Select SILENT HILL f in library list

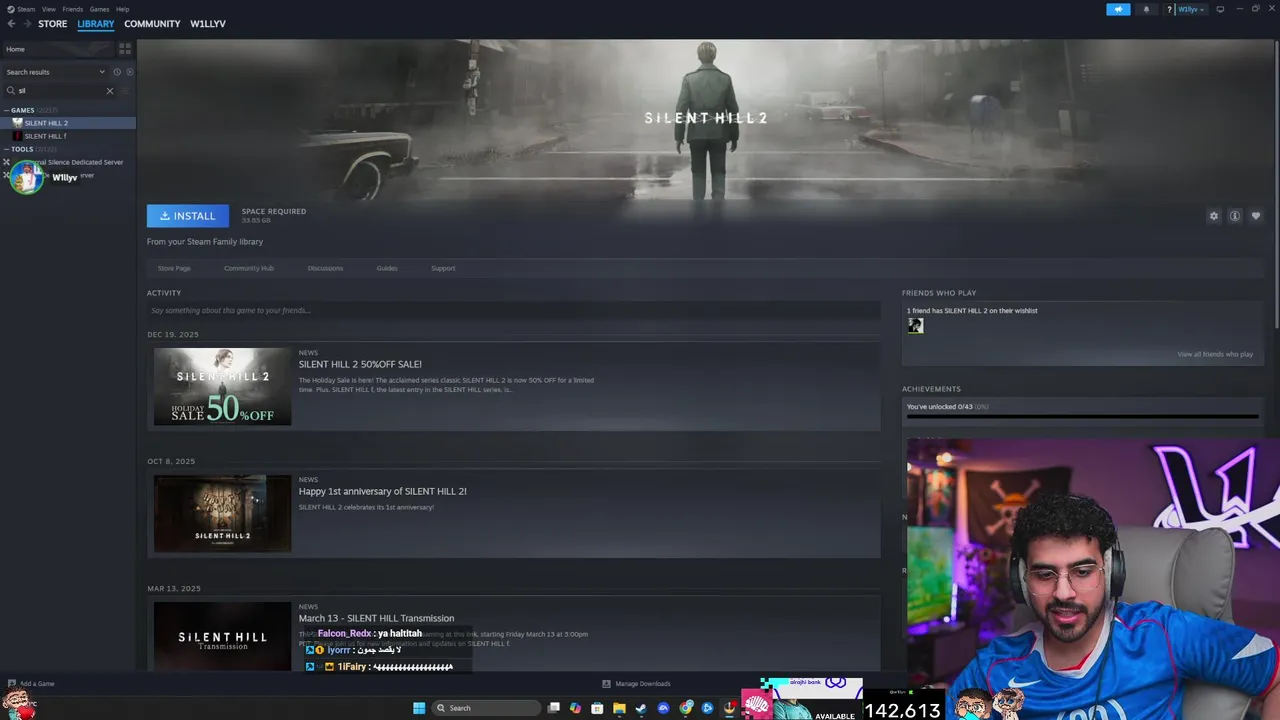(68, 136)
